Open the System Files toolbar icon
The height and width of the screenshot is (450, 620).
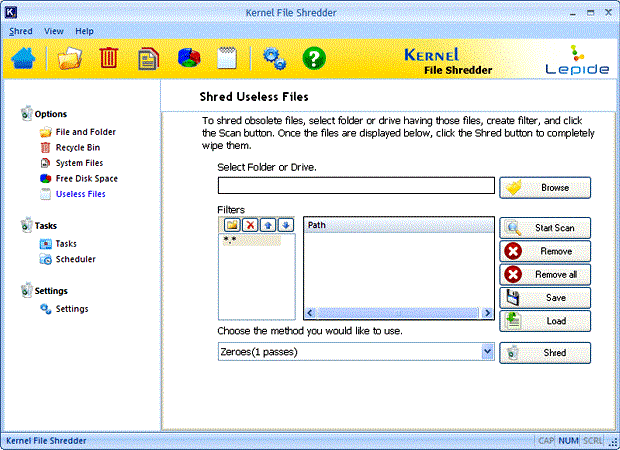click(148, 59)
